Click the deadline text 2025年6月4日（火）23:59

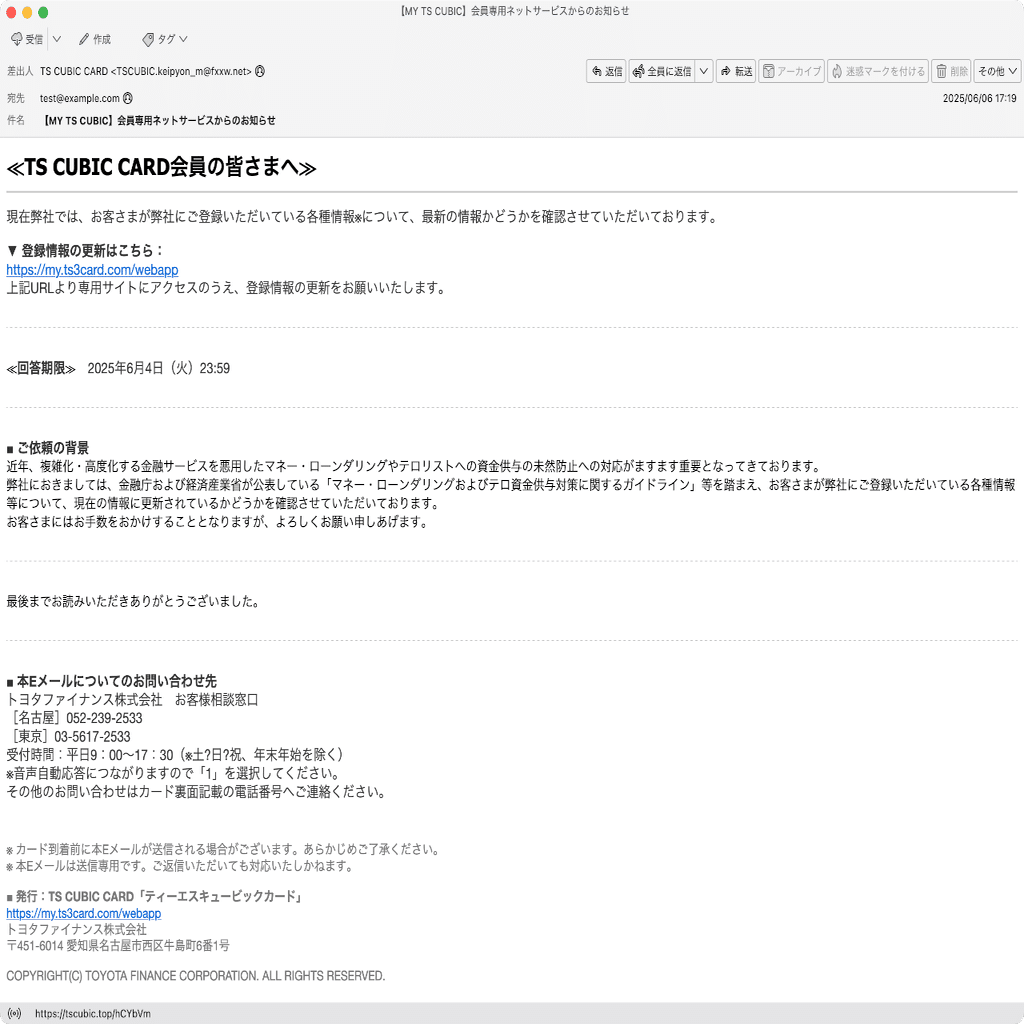click(159, 368)
